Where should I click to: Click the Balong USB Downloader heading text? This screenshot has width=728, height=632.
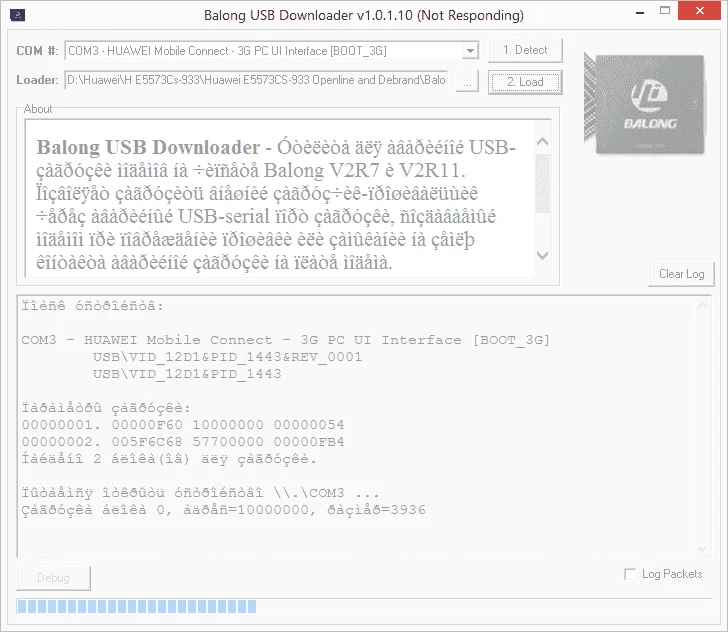[x=148, y=147]
